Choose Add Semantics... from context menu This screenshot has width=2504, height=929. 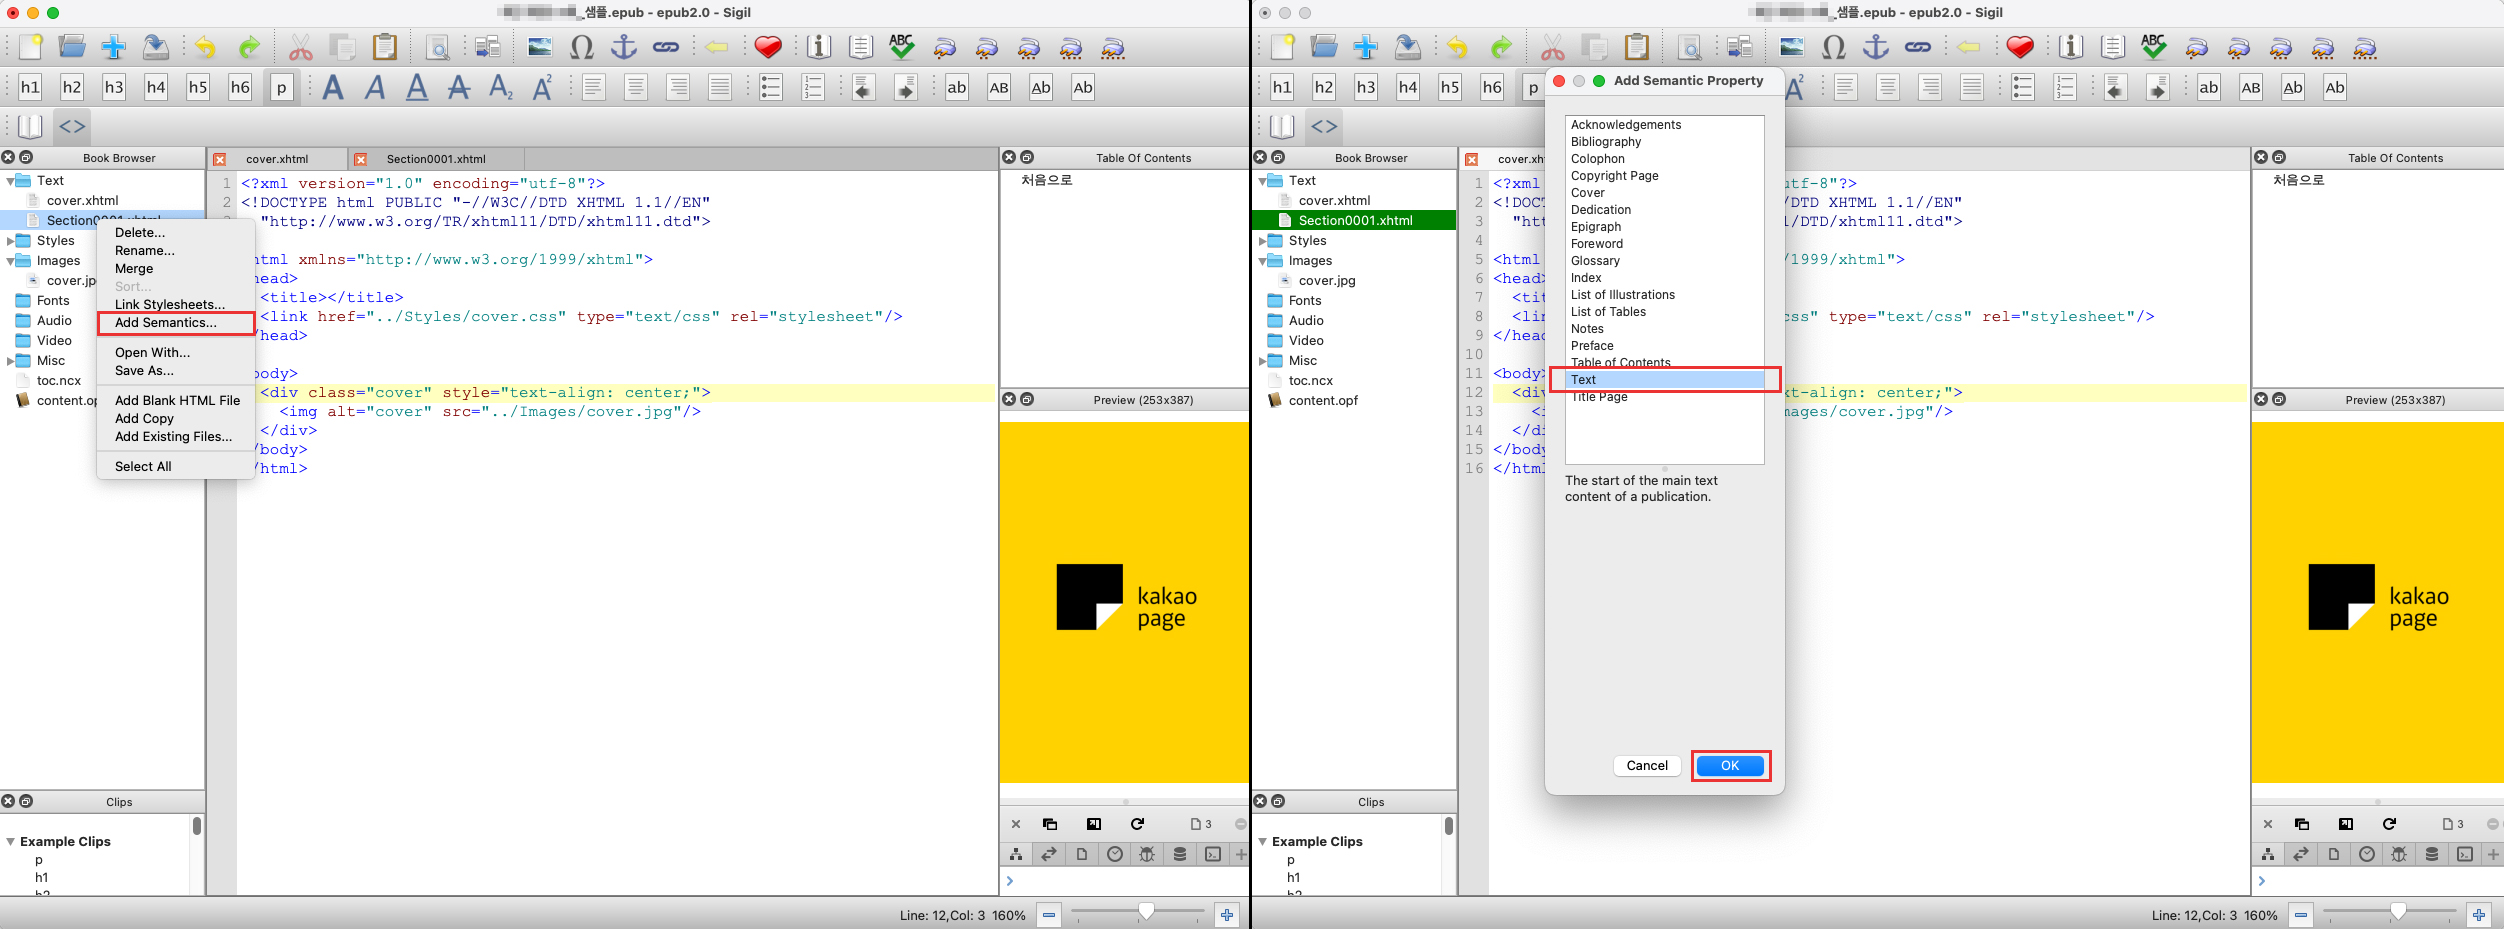(175, 323)
